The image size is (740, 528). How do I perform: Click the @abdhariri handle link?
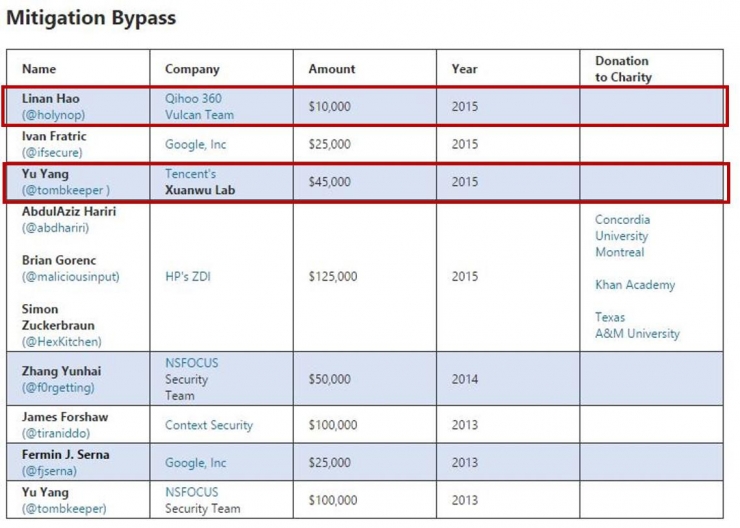[x=55, y=227]
